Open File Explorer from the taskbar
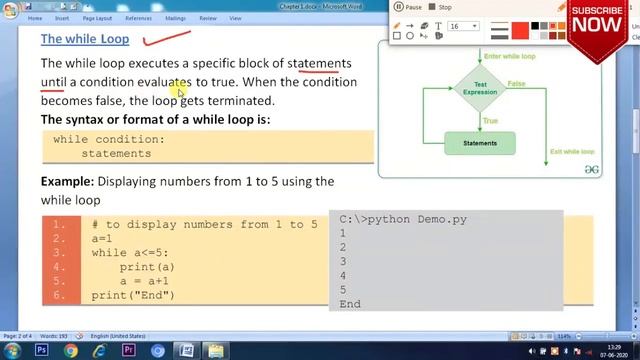Viewport: 640px width, 360px height. tap(216, 351)
